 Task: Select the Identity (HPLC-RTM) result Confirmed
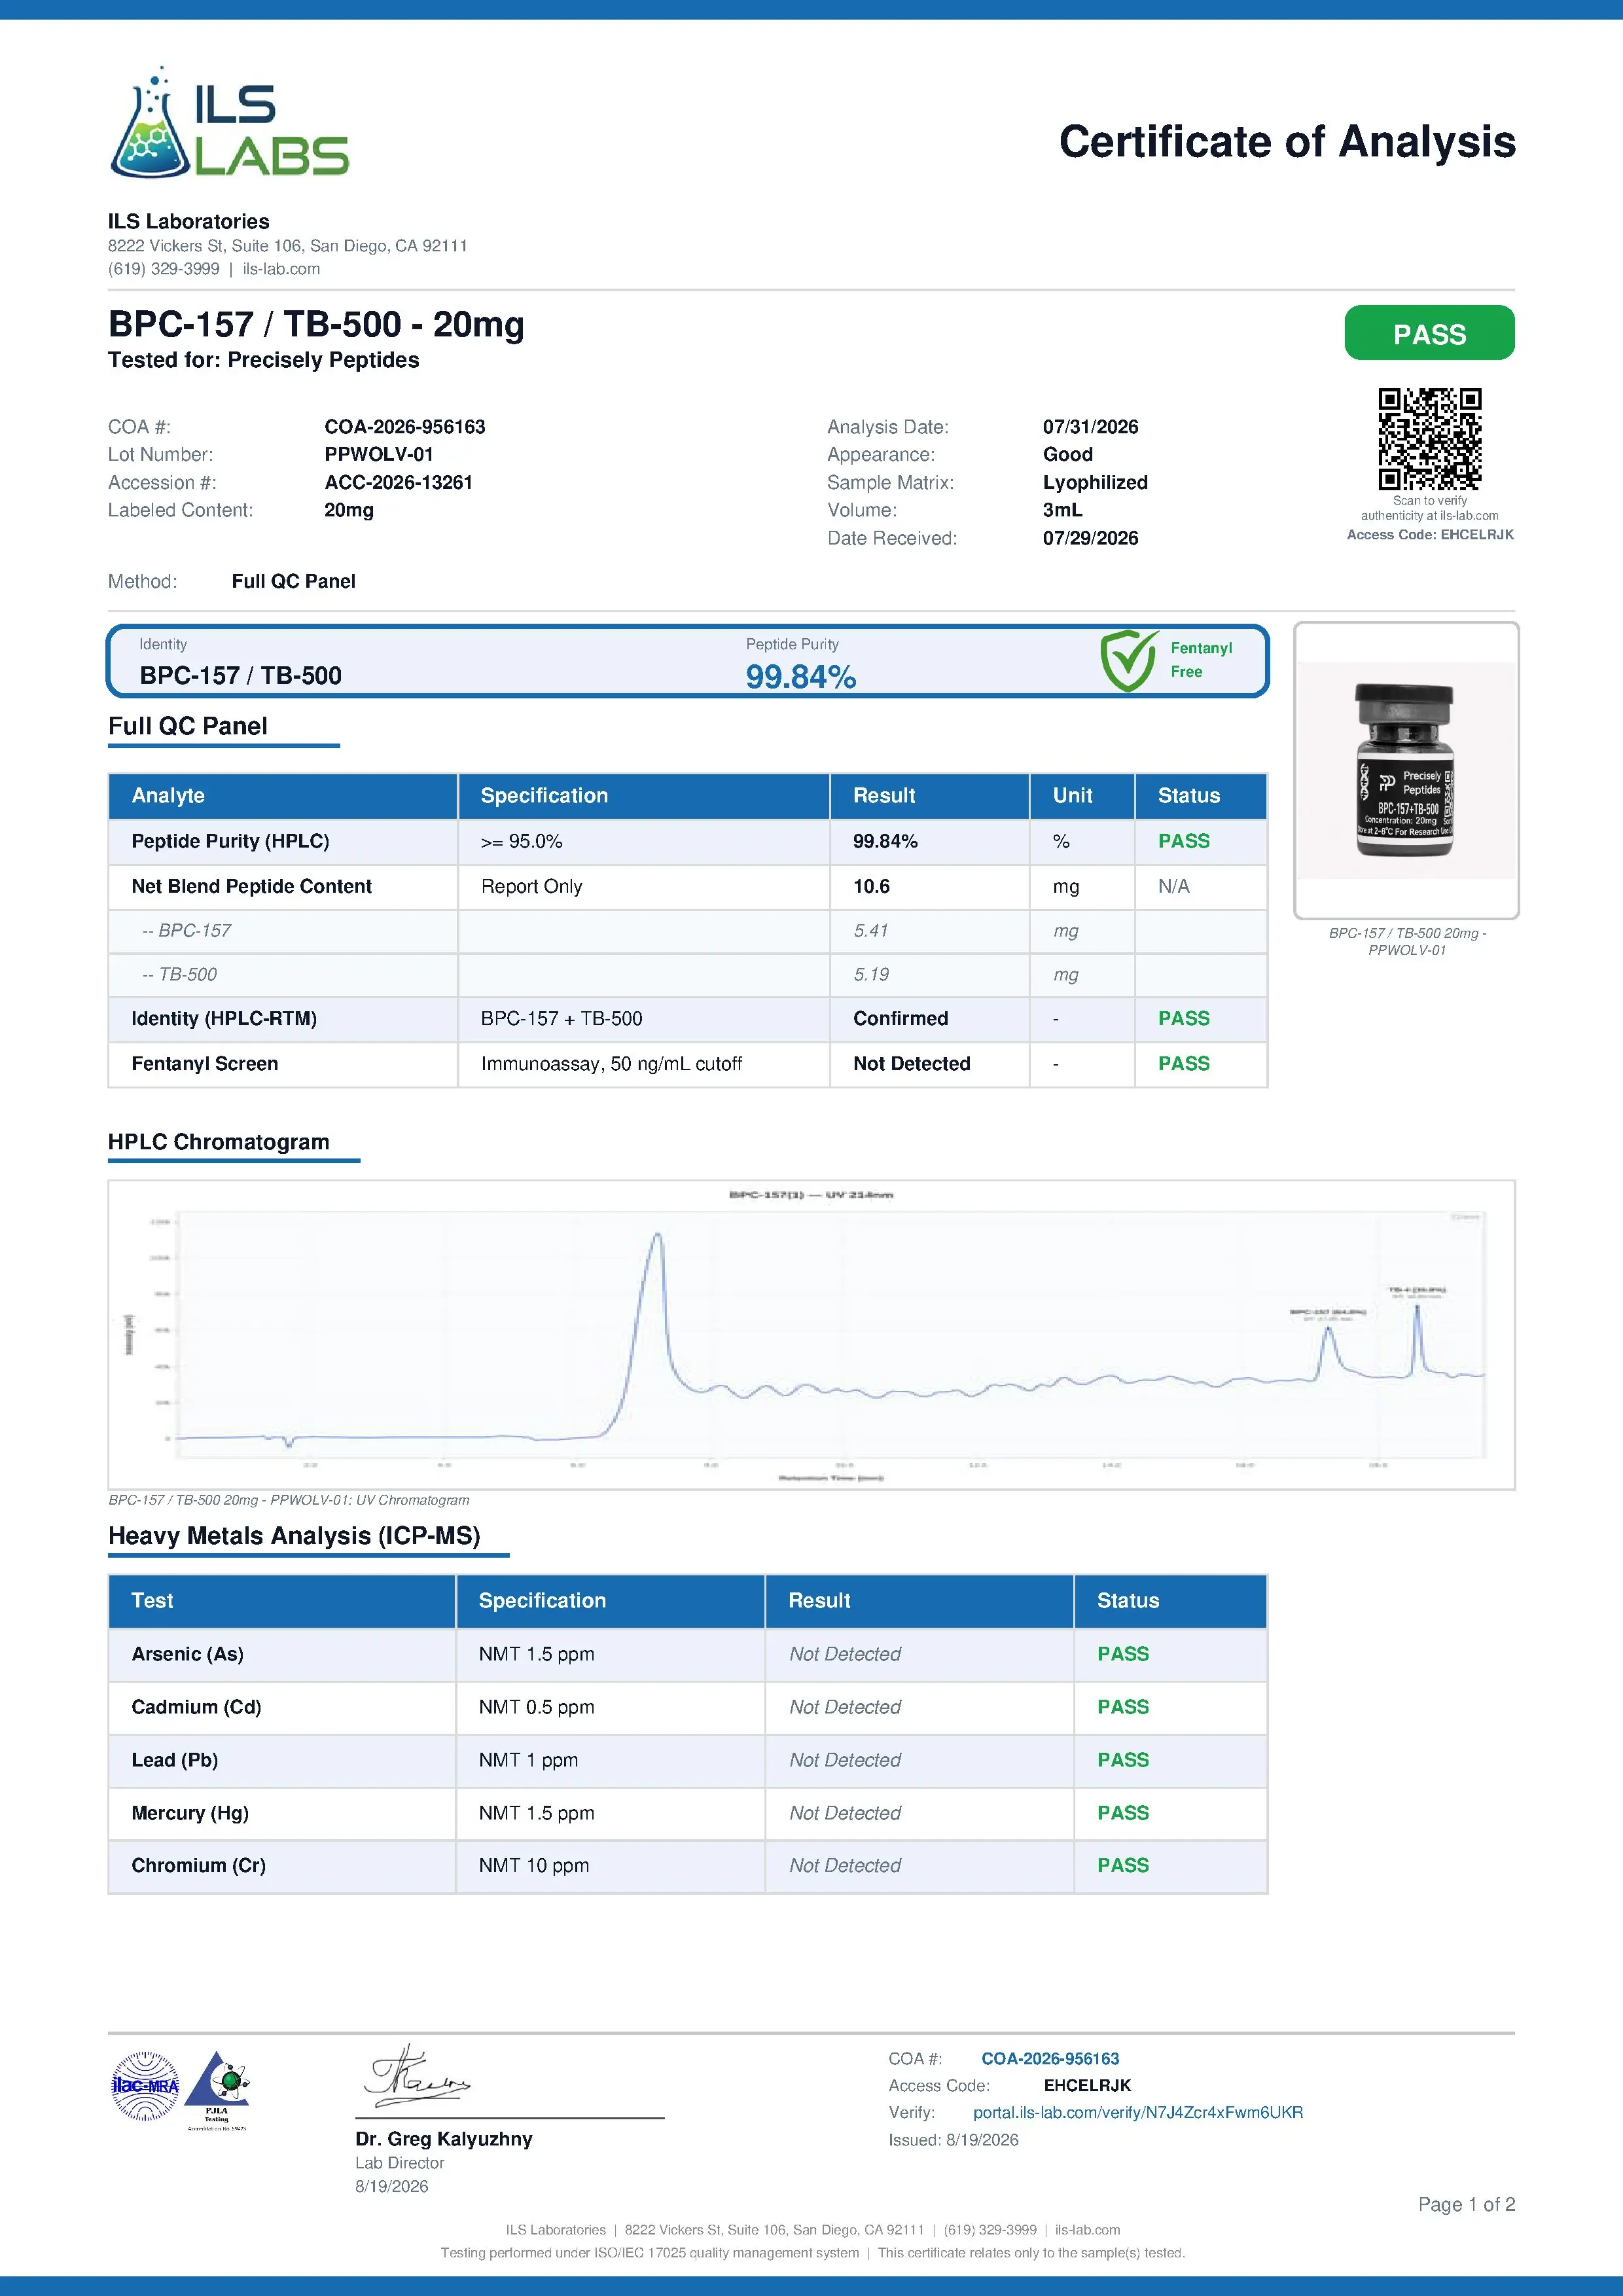pos(900,1019)
